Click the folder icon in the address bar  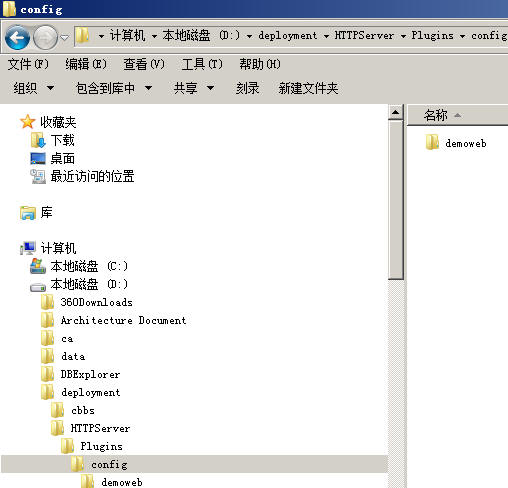82,35
